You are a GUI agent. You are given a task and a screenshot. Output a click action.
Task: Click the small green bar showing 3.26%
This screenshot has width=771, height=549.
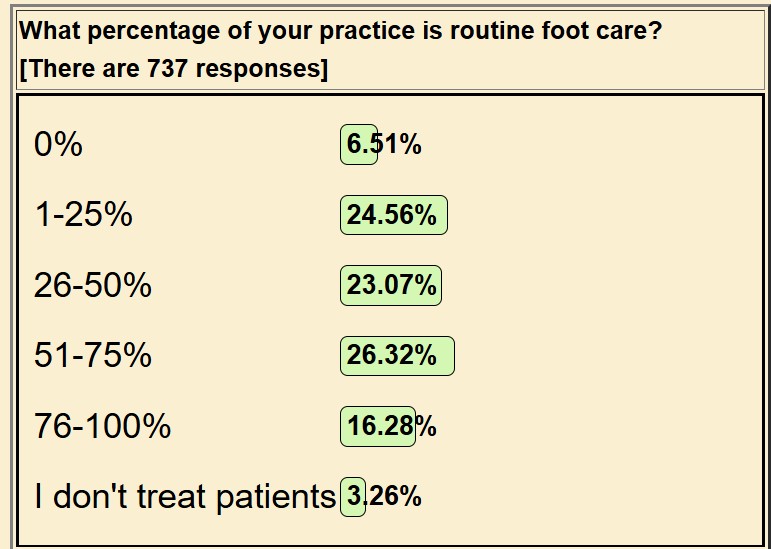[352, 496]
